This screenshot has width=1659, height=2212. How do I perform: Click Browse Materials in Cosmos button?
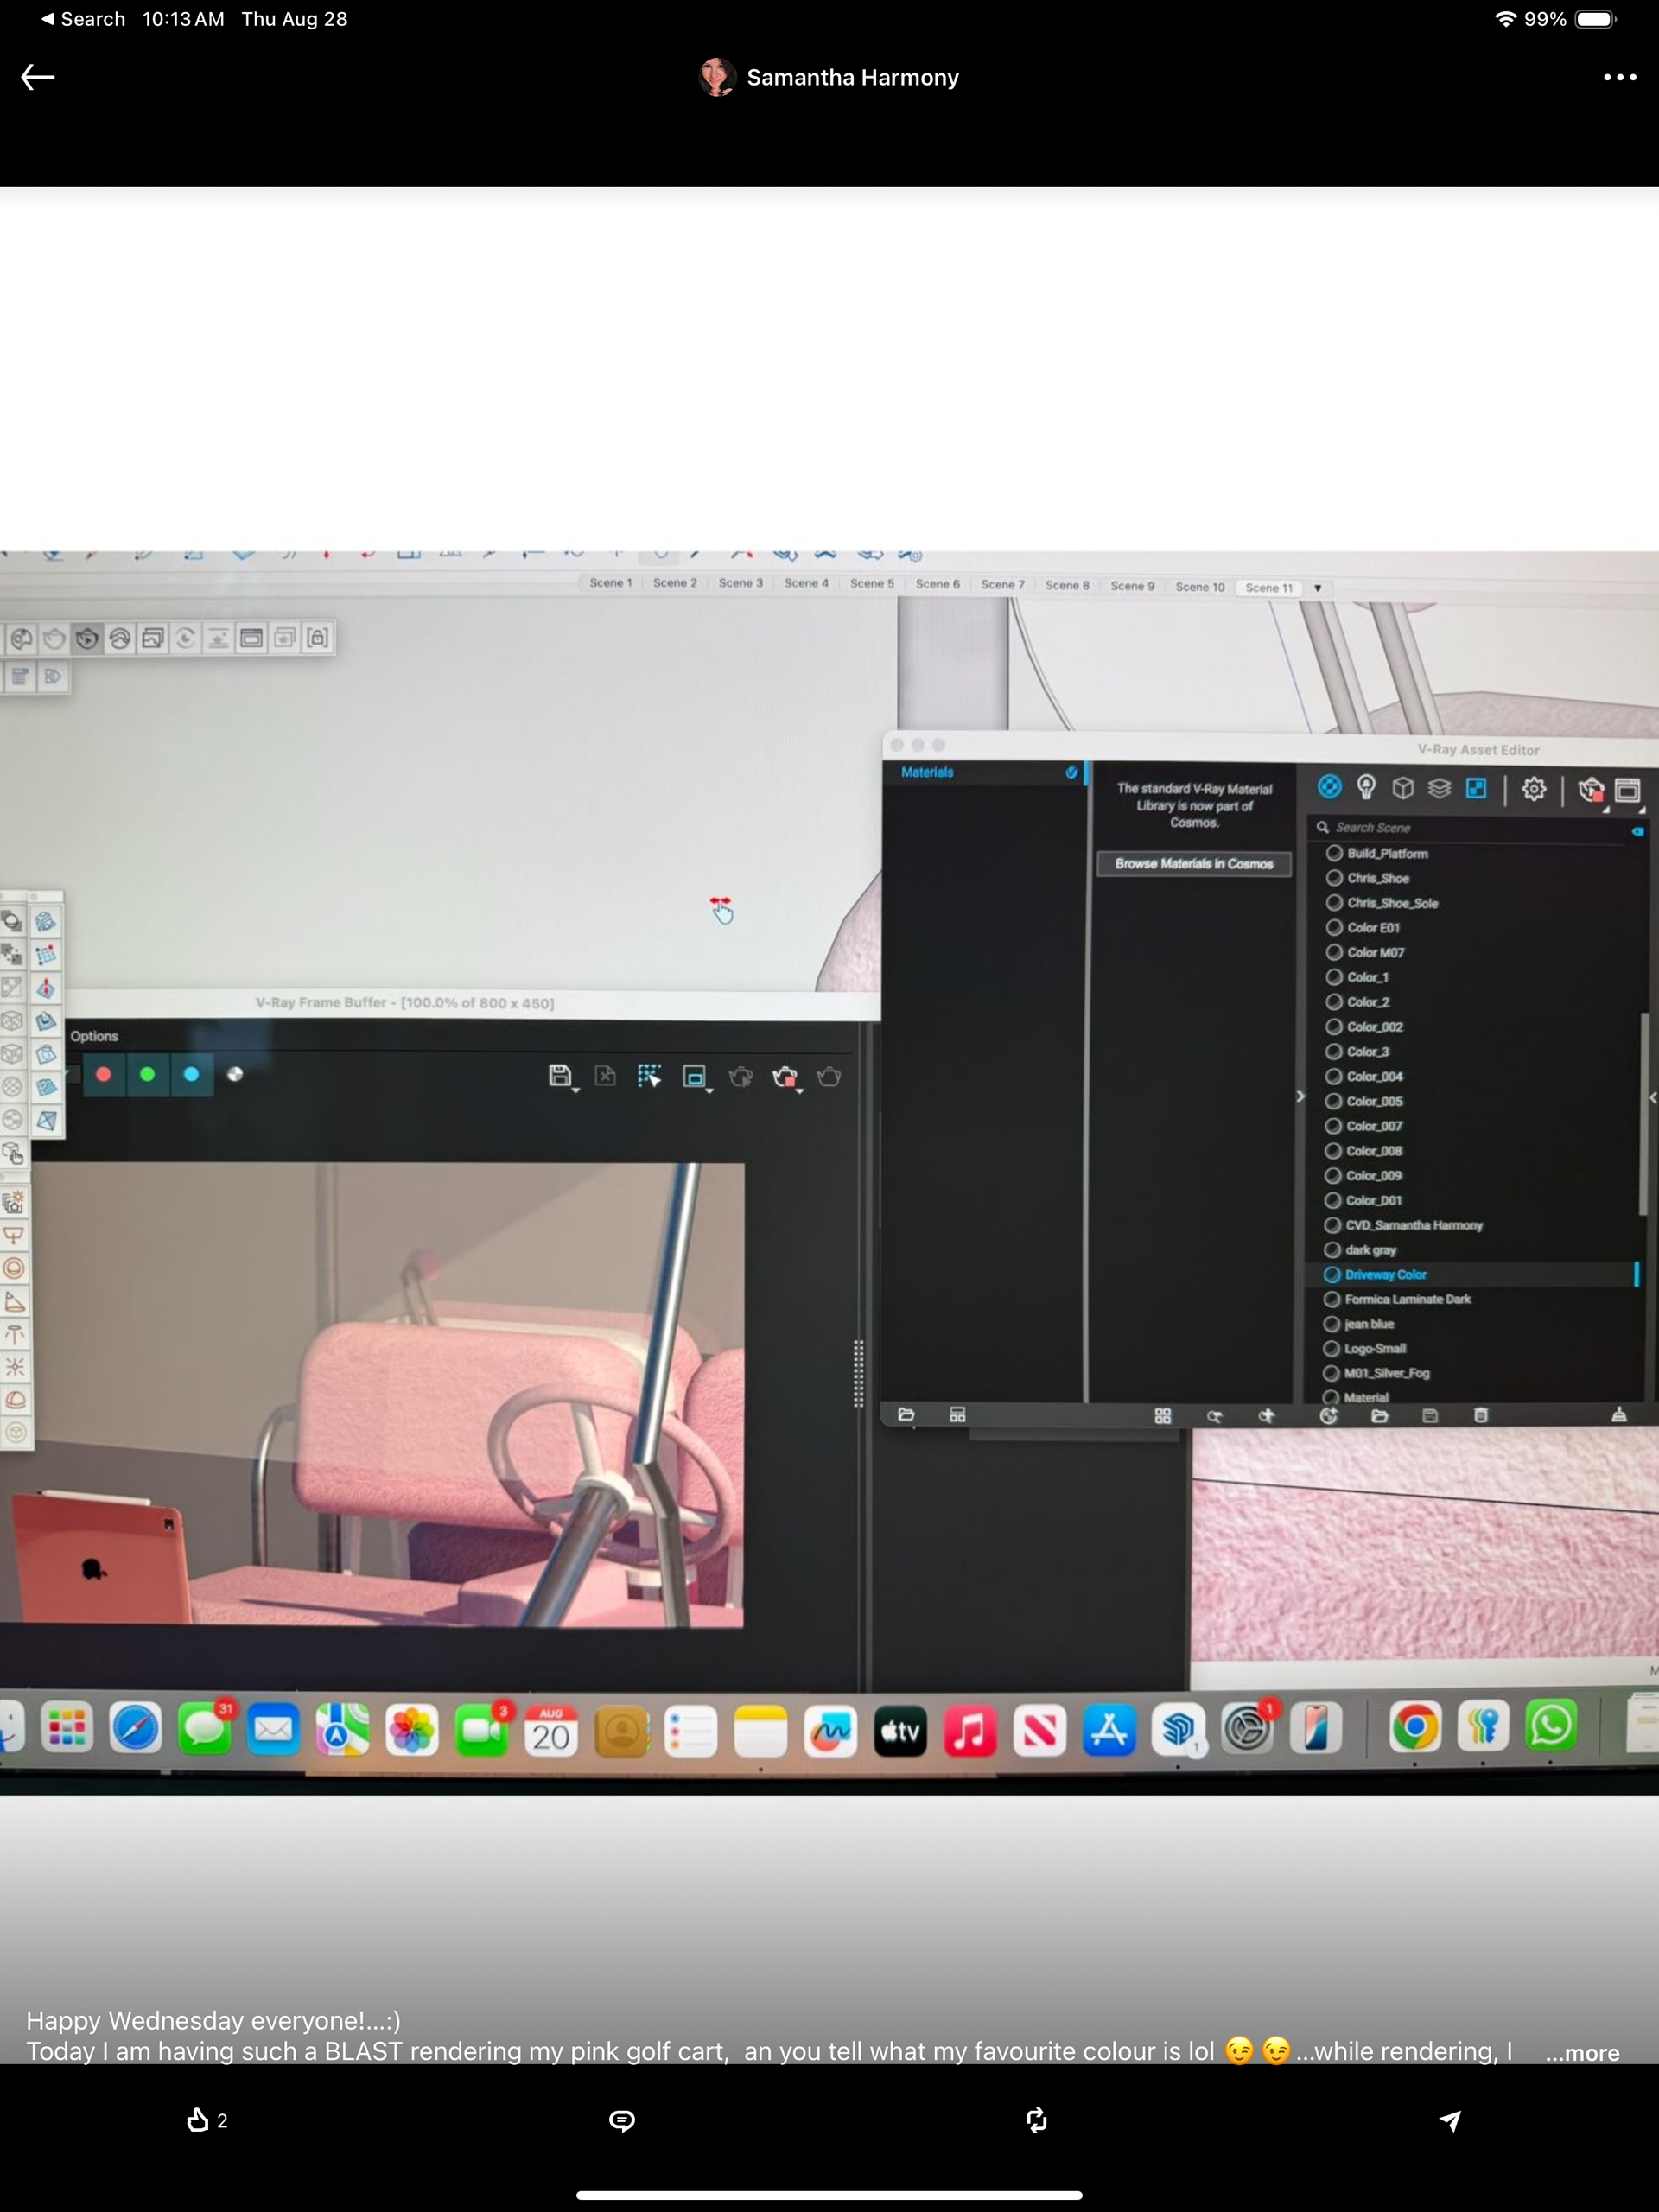pyautogui.click(x=1193, y=863)
